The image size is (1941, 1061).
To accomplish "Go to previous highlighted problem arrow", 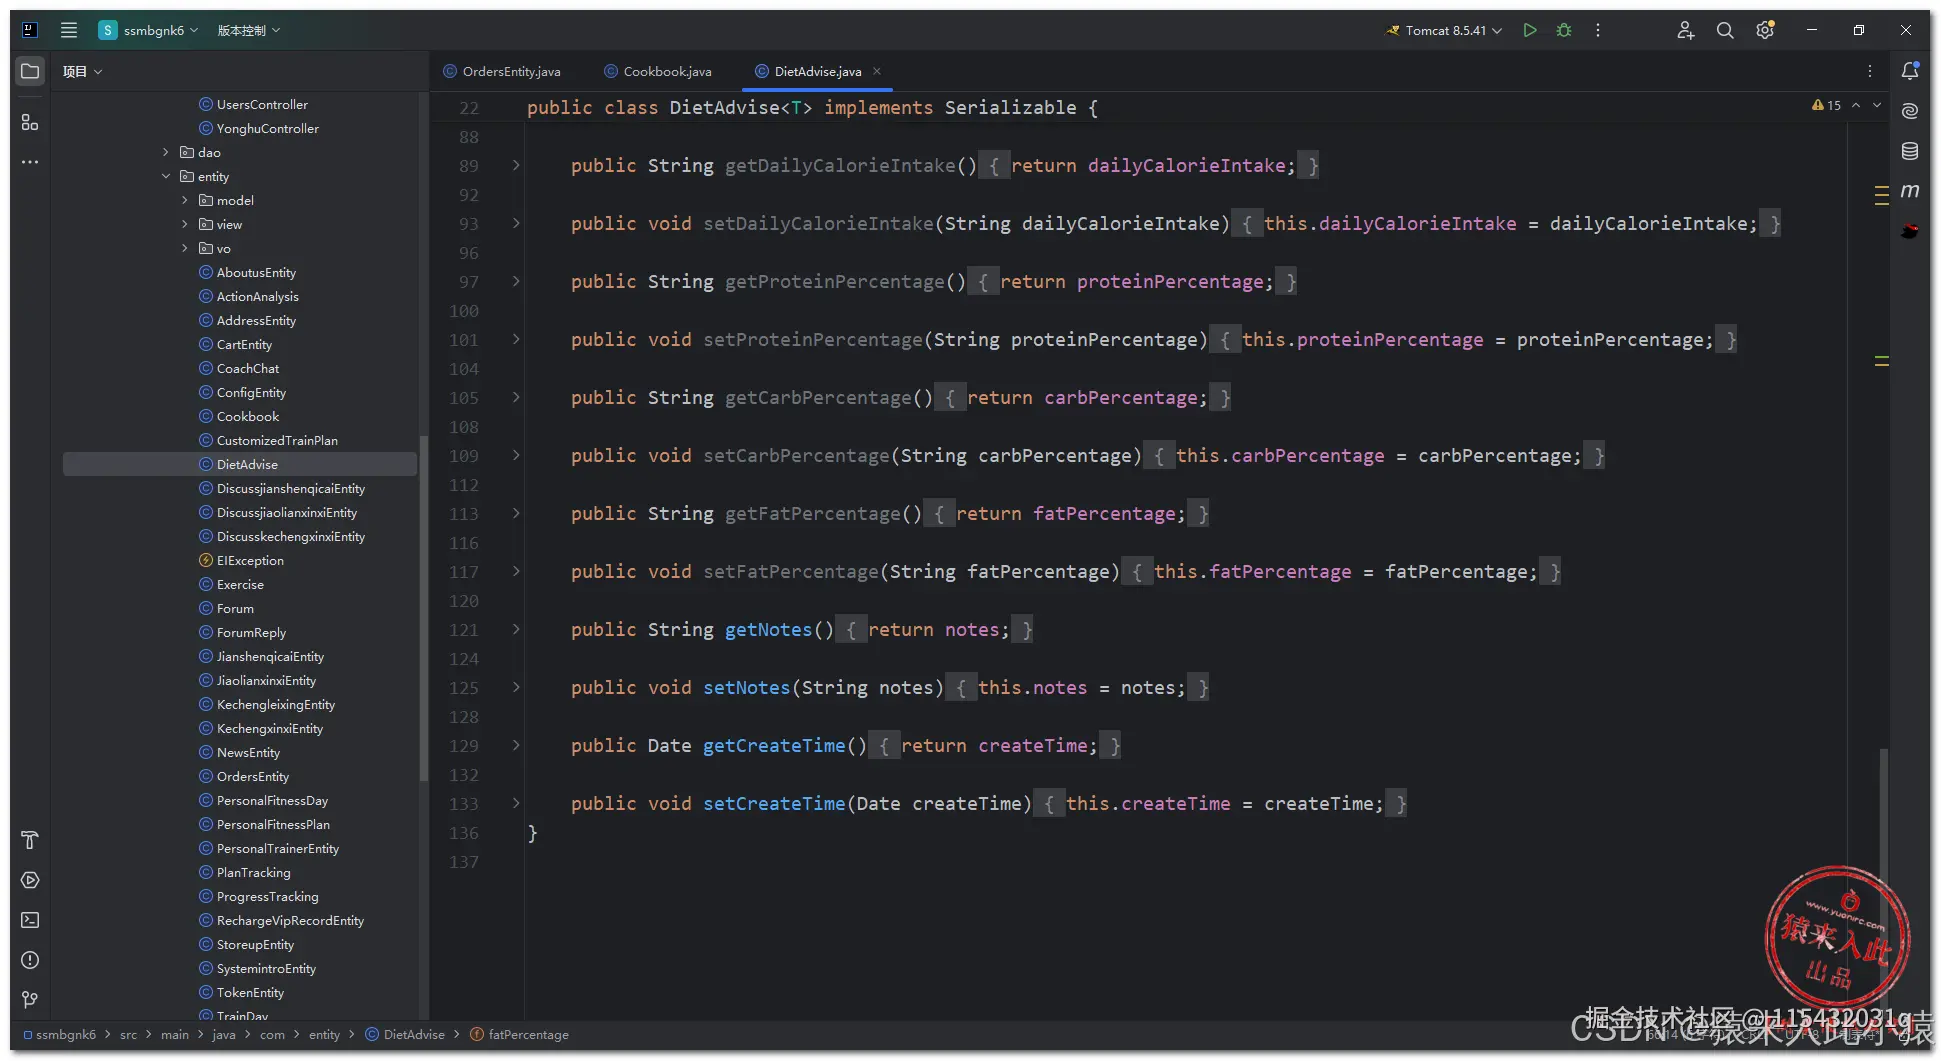I will coord(1856,105).
